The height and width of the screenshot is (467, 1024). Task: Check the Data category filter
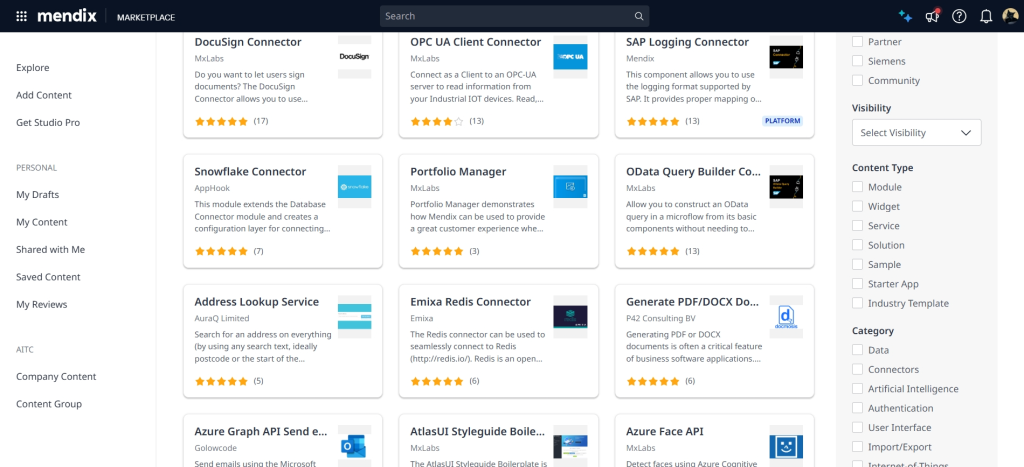857,350
